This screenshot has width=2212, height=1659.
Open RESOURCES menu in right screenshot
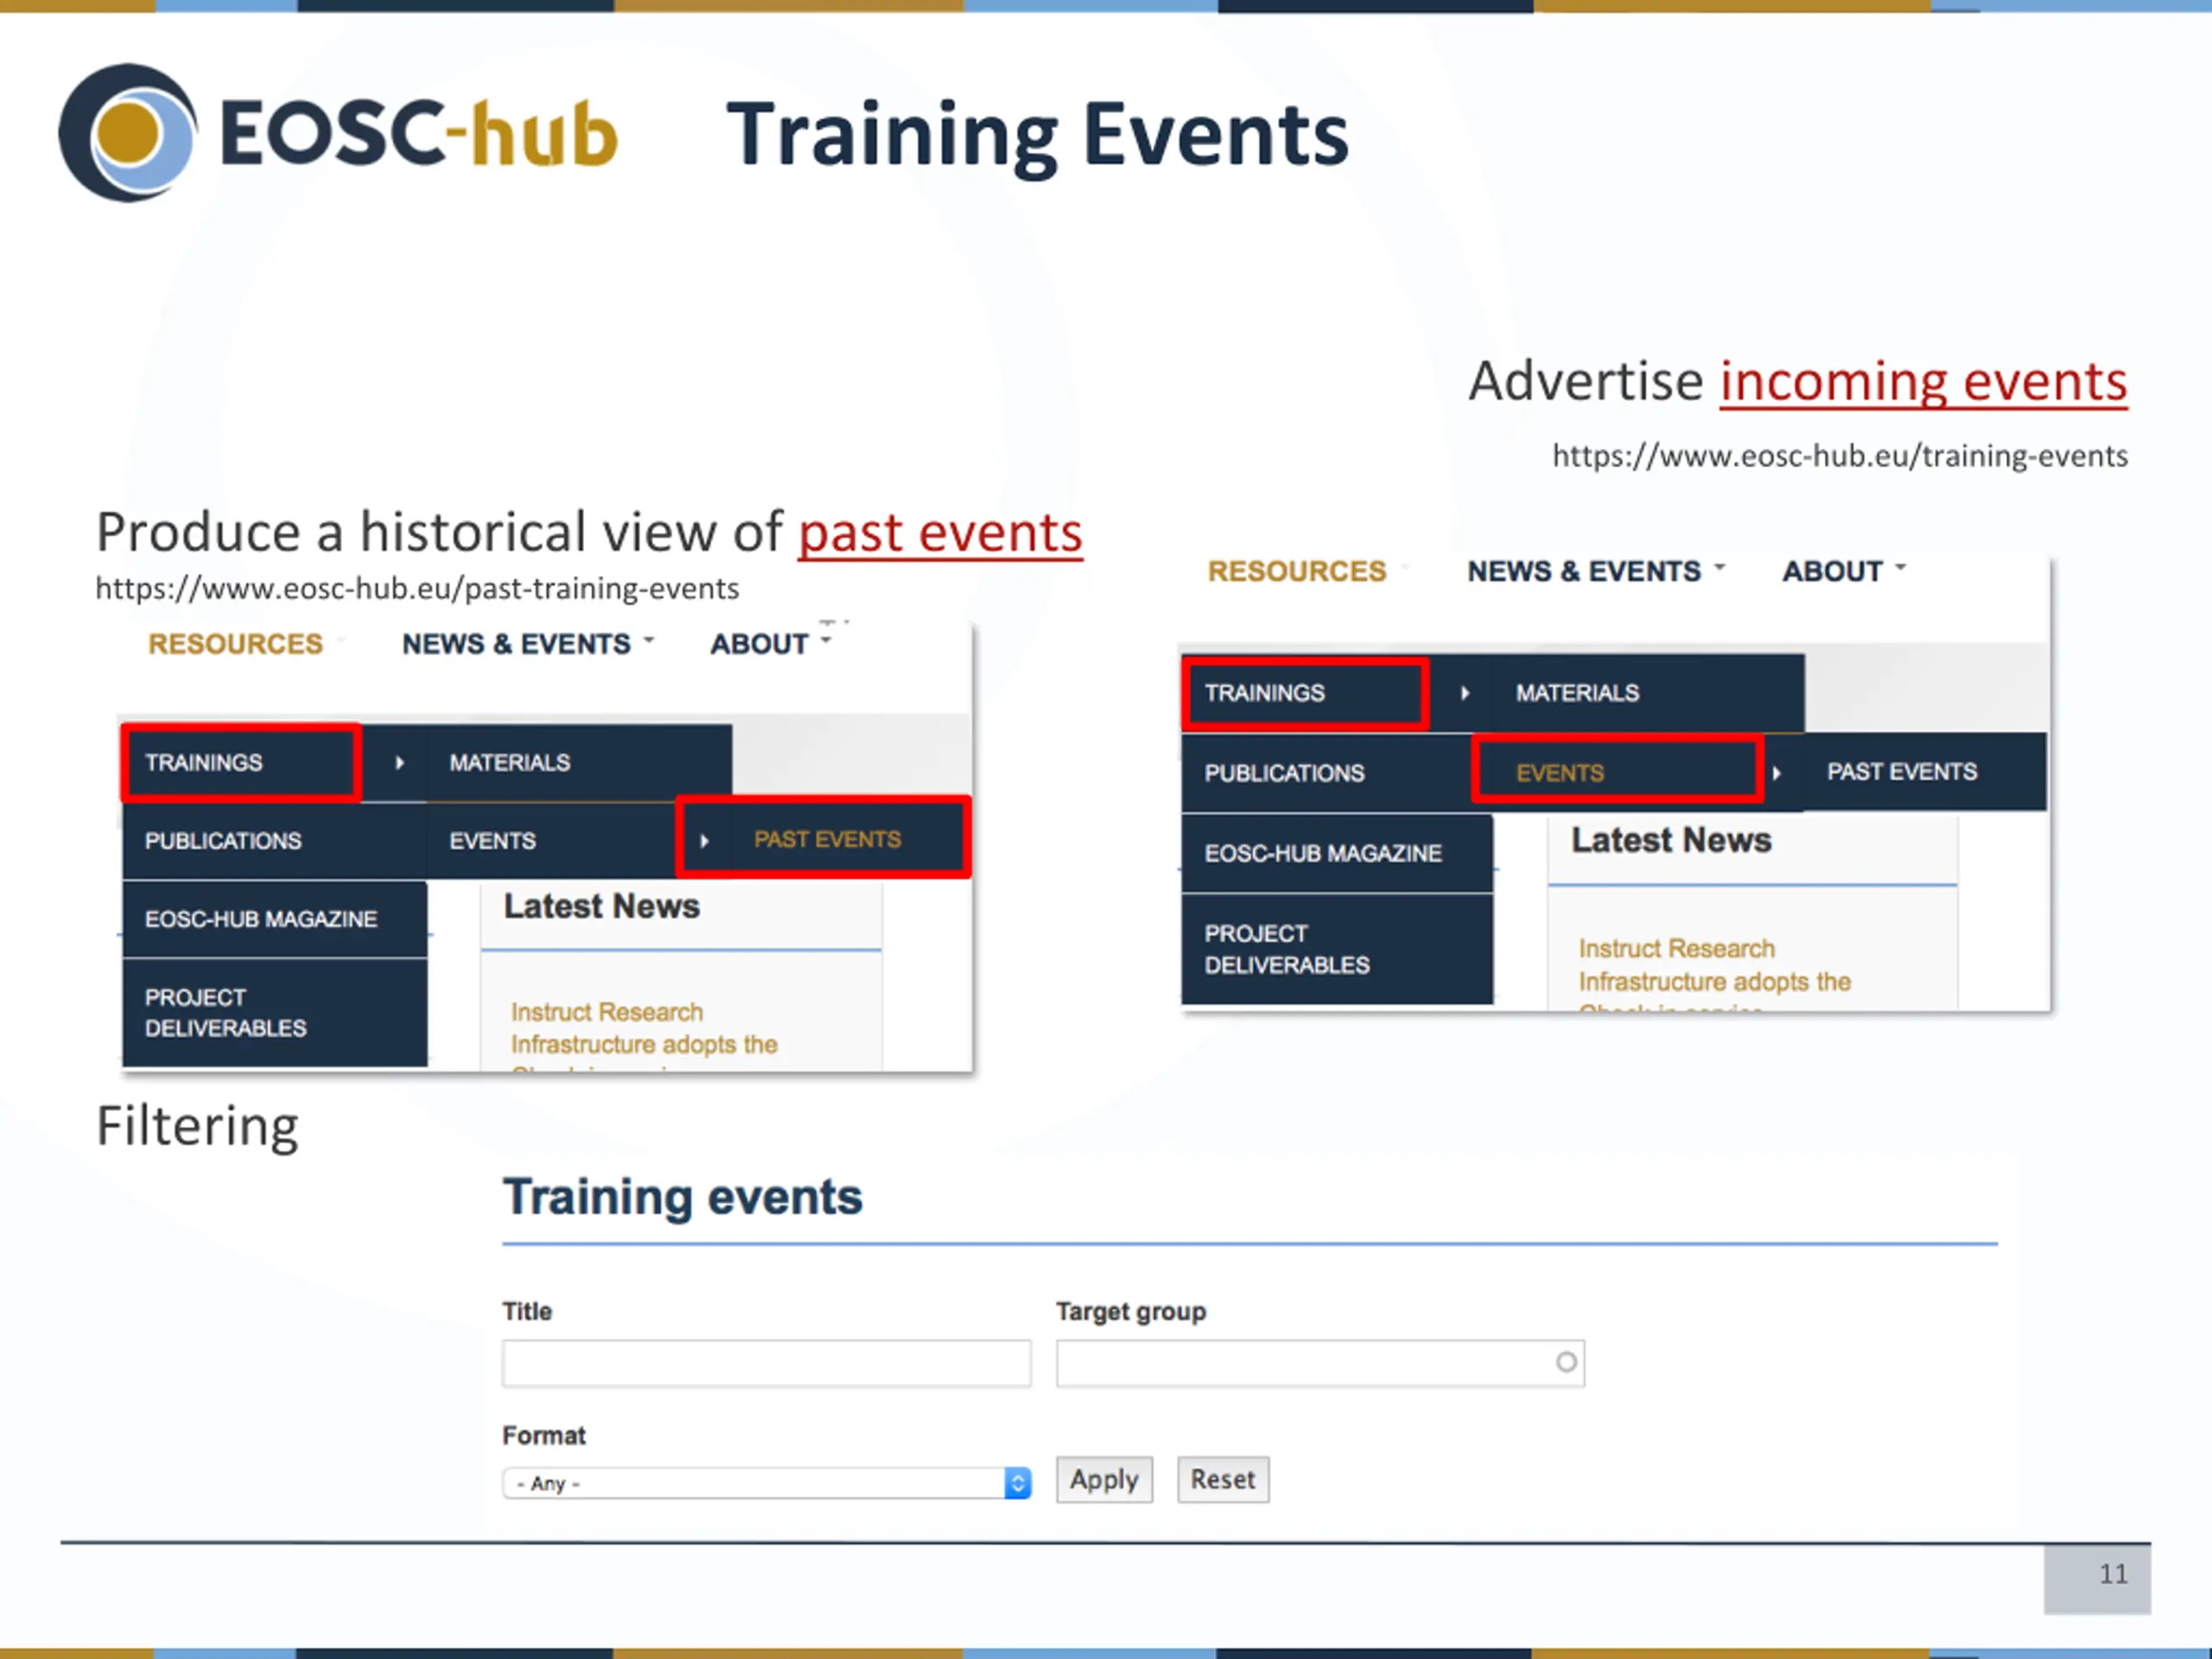(1297, 571)
